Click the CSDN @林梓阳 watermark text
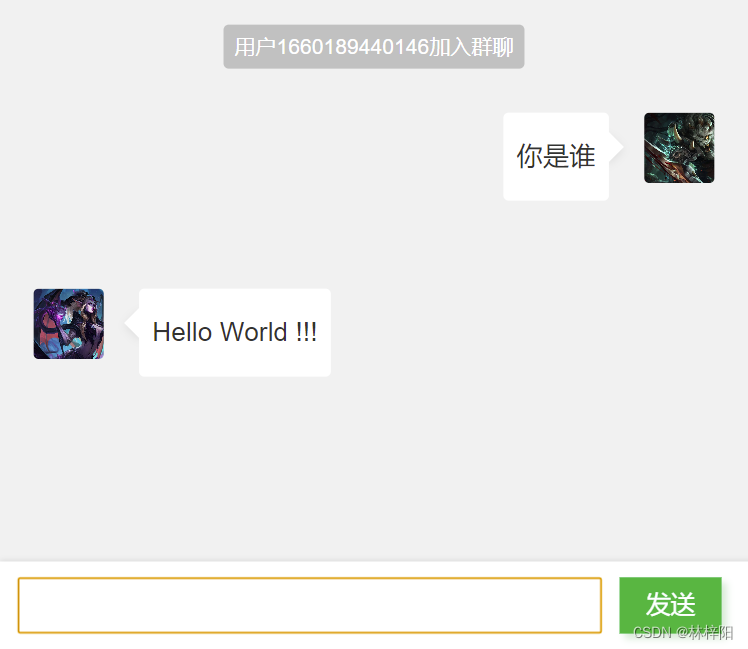748x649 pixels. coord(683,633)
